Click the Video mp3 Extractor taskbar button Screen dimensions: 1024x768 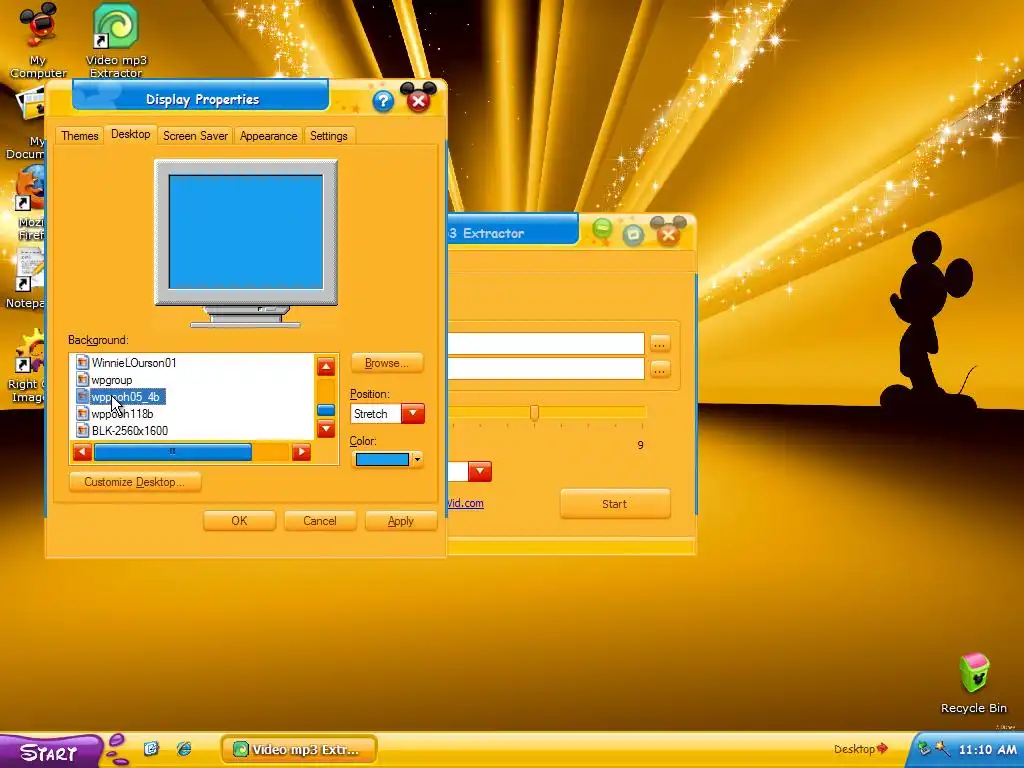[300, 749]
